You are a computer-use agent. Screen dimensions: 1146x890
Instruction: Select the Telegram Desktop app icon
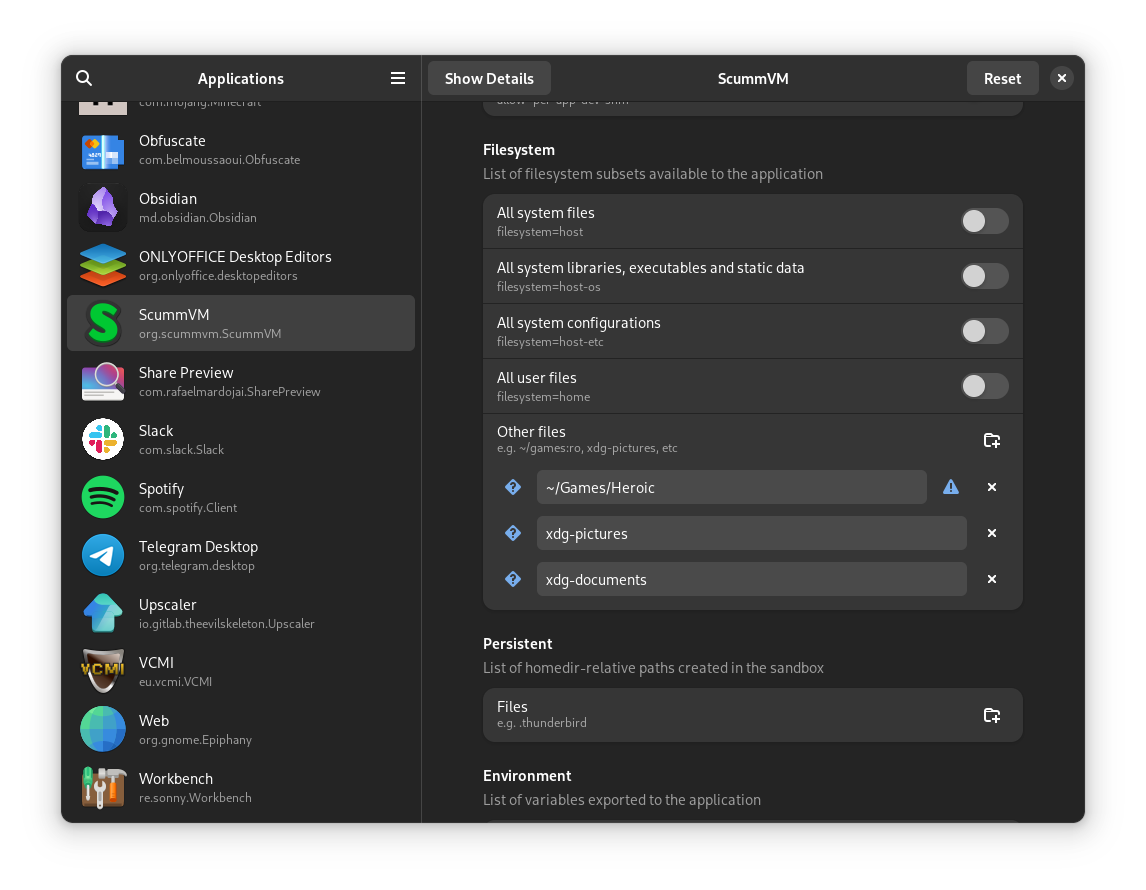tap(103, 555)
